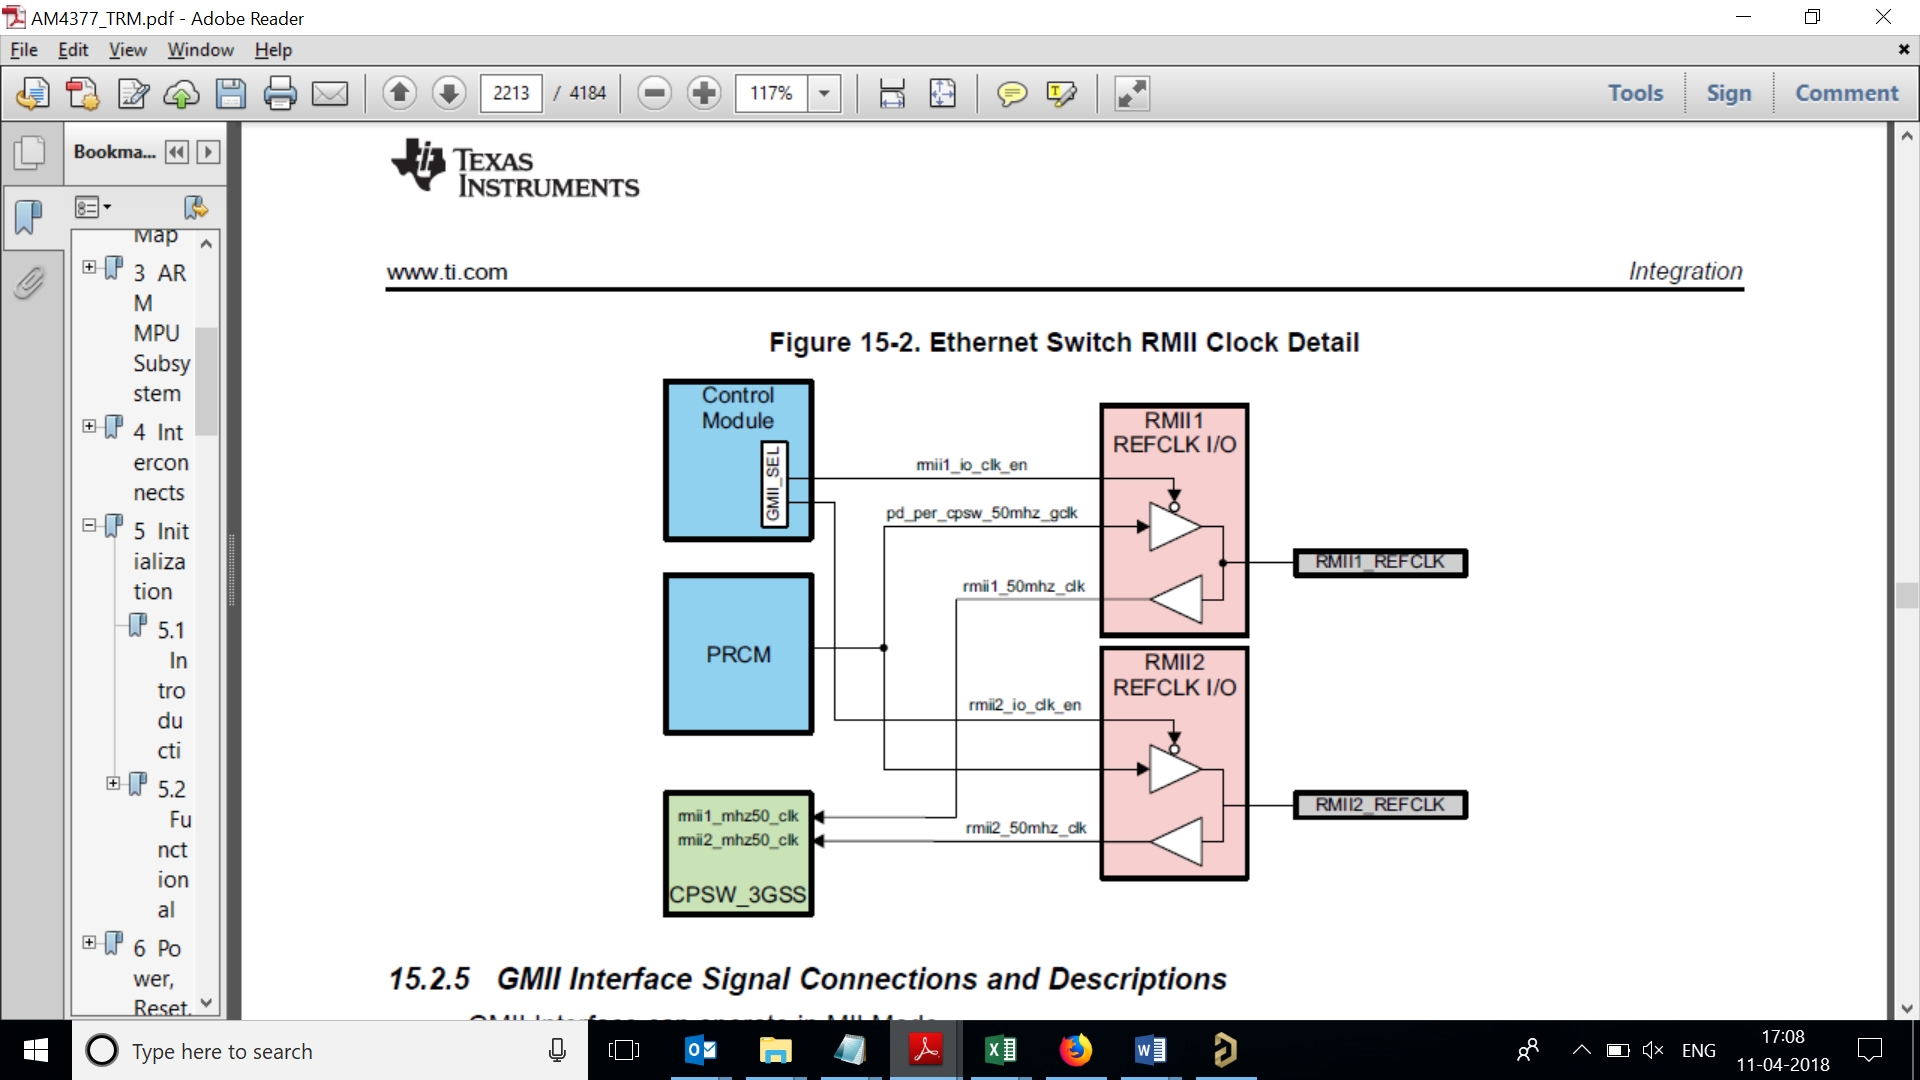Open the Attachments paperclip panel
The height and width of the screenshot is (1080, 1920).
click(x=30, y=283)
